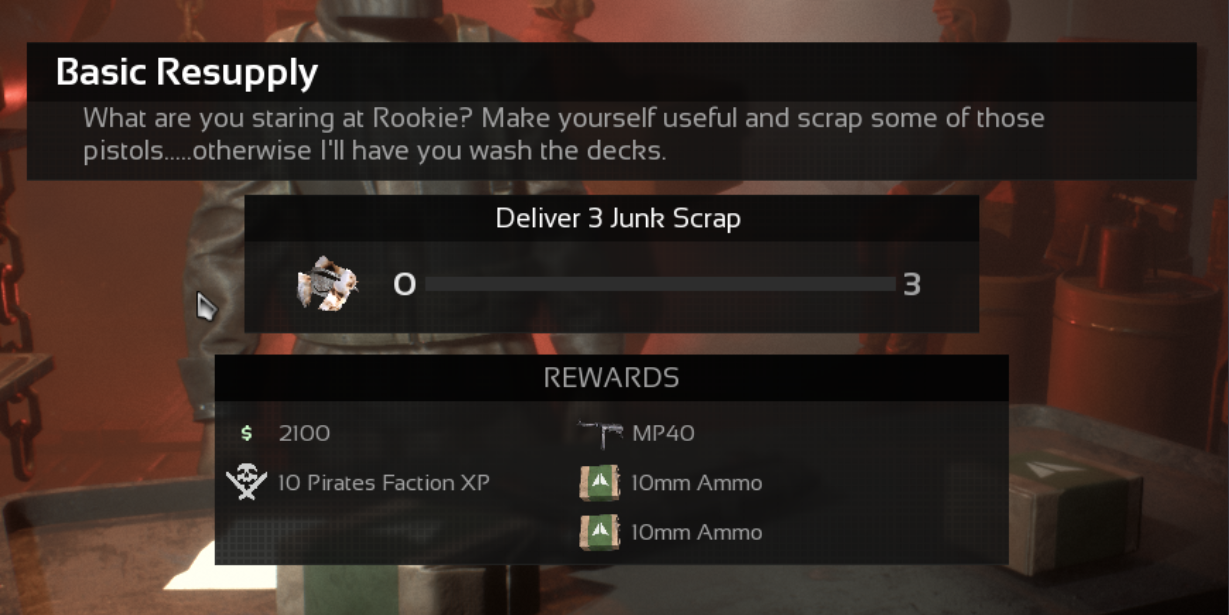Click the Pirates skull faction icon
The height and width of the screenshot is (615, 1229).
246,482
